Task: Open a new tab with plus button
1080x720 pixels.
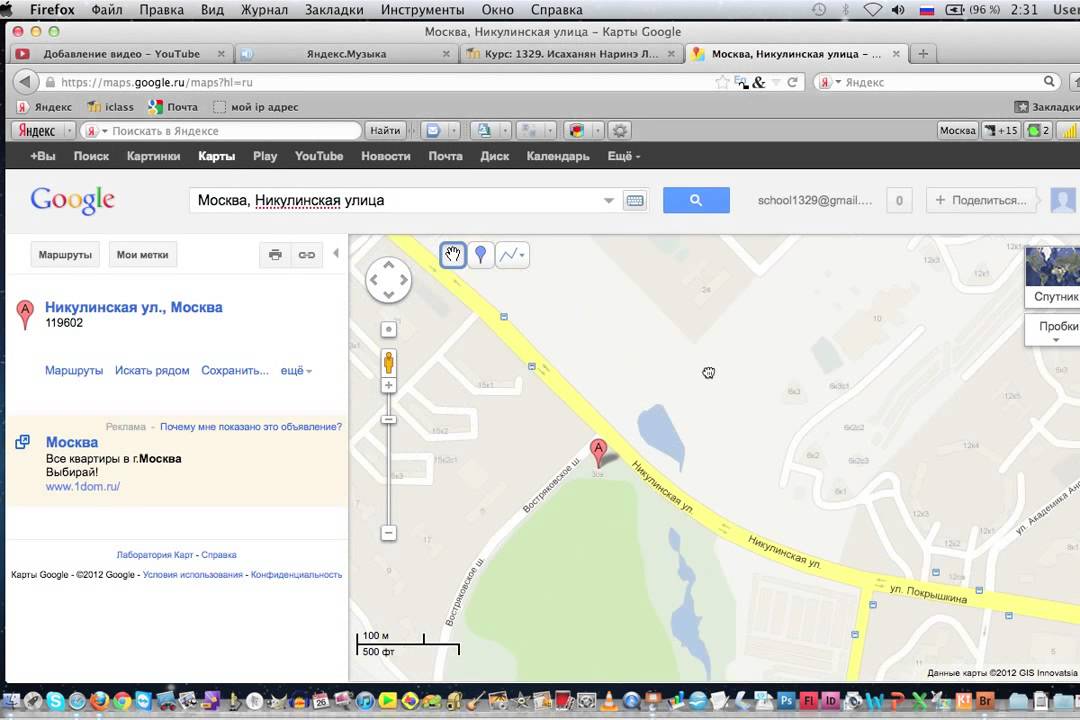Action: click(923, 54)
